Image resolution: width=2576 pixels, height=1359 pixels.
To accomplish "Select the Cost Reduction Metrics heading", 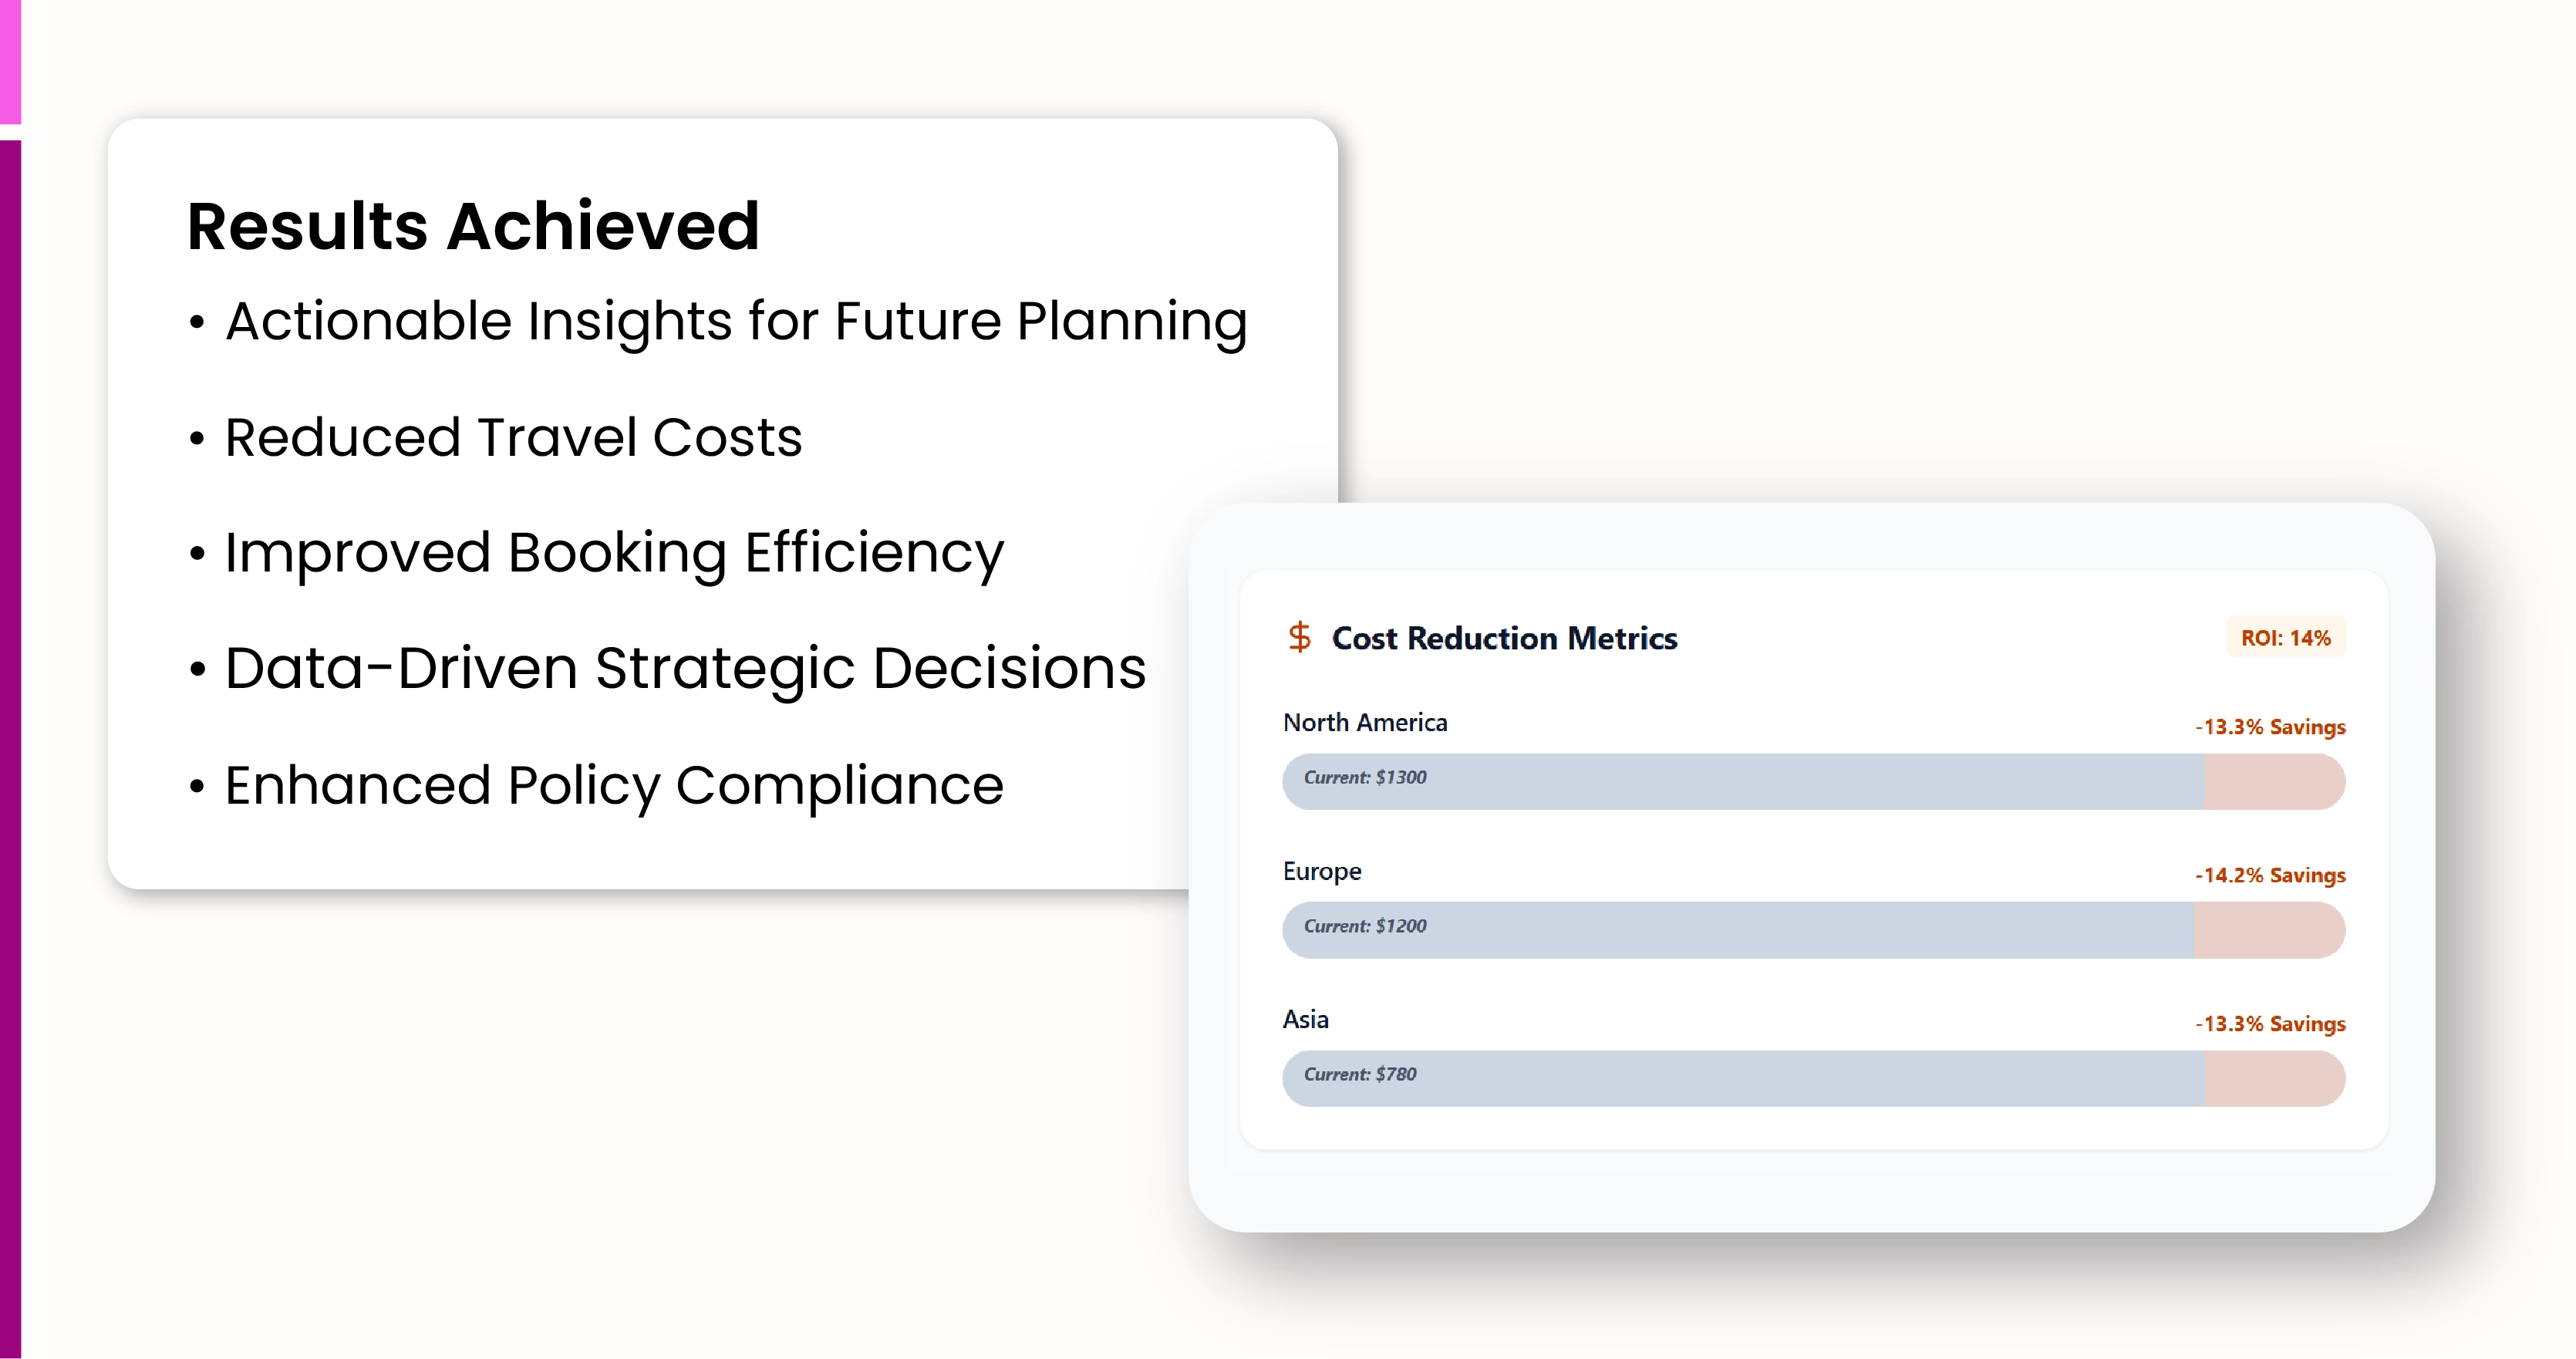I will coord(1504,638).
